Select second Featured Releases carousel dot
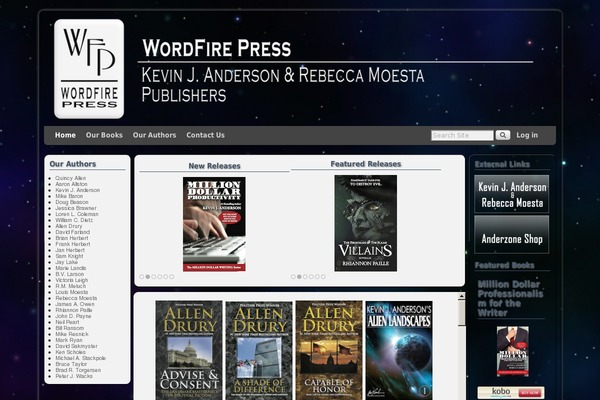600x400 pixels. [299, 276]
